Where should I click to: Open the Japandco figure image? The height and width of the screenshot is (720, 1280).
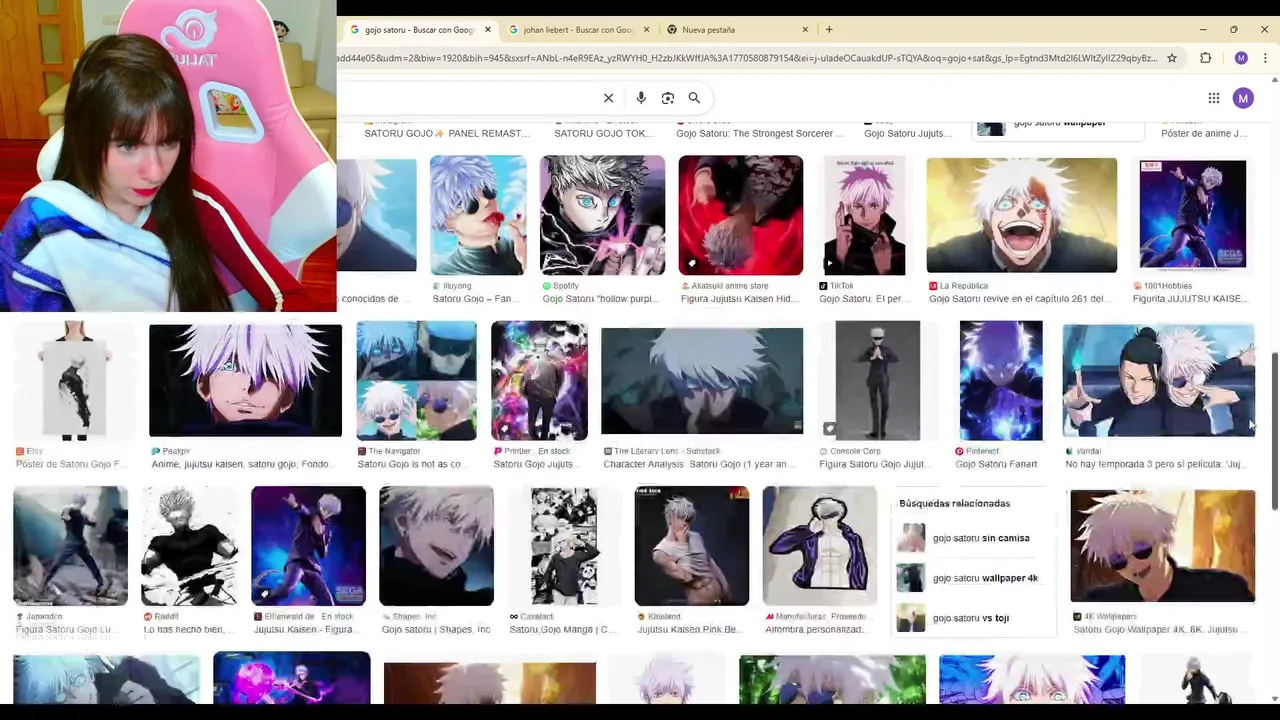click(70, 546)
